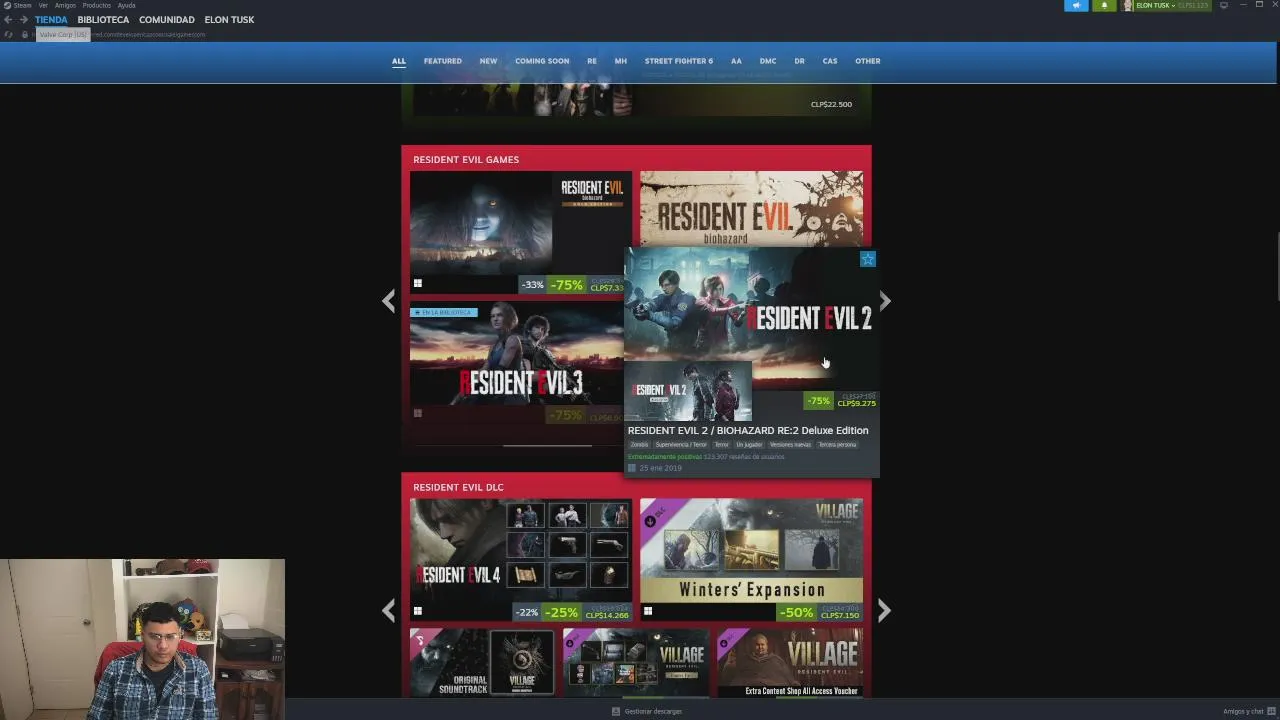Click the Amigos y chat plus icon
This screenshot has height=720, width=1280.
click(x=1270, y=711)
